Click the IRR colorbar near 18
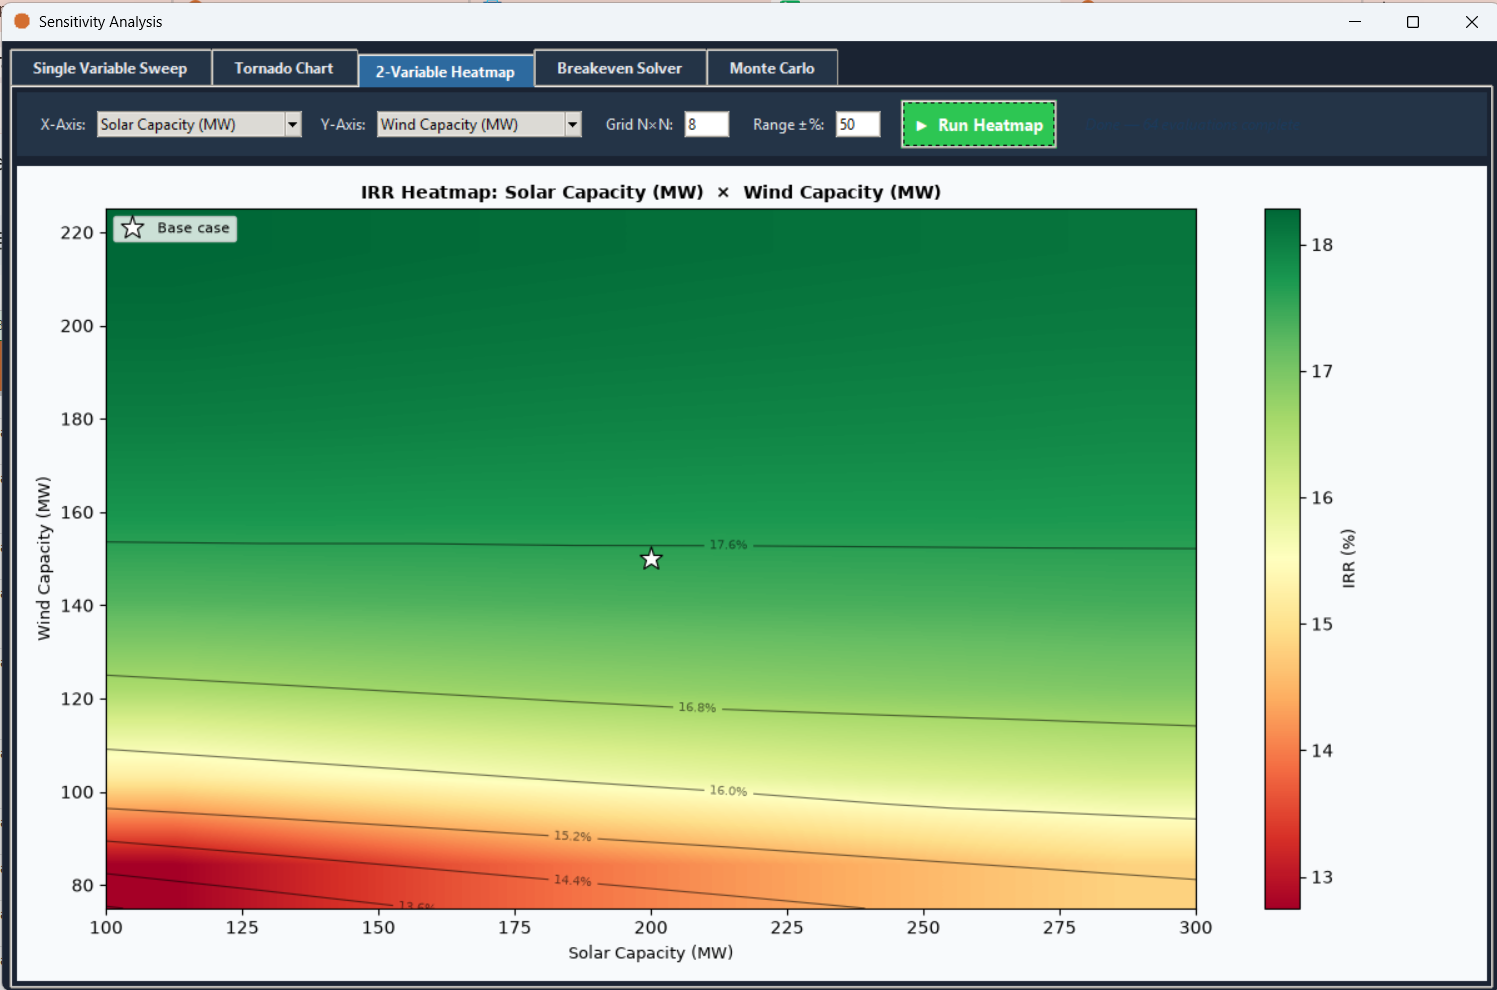 [x=1282, y=245]
